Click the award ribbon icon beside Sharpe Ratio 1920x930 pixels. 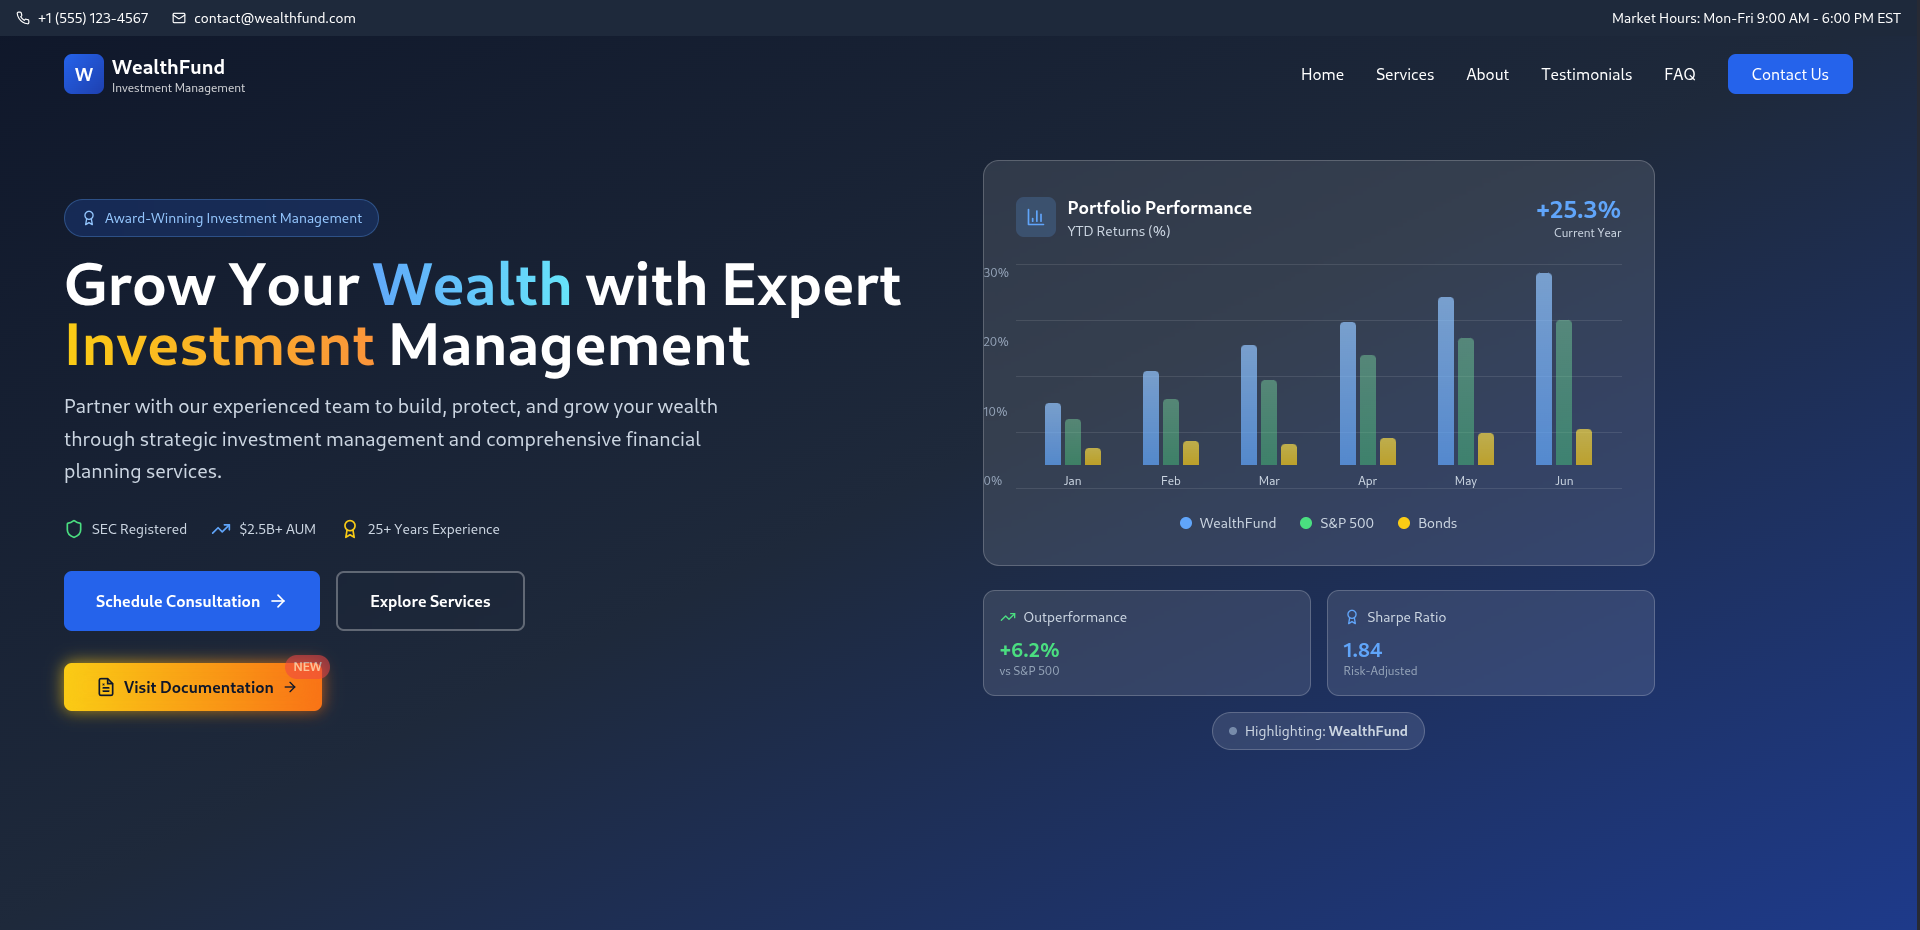[x=1352, y=617]
